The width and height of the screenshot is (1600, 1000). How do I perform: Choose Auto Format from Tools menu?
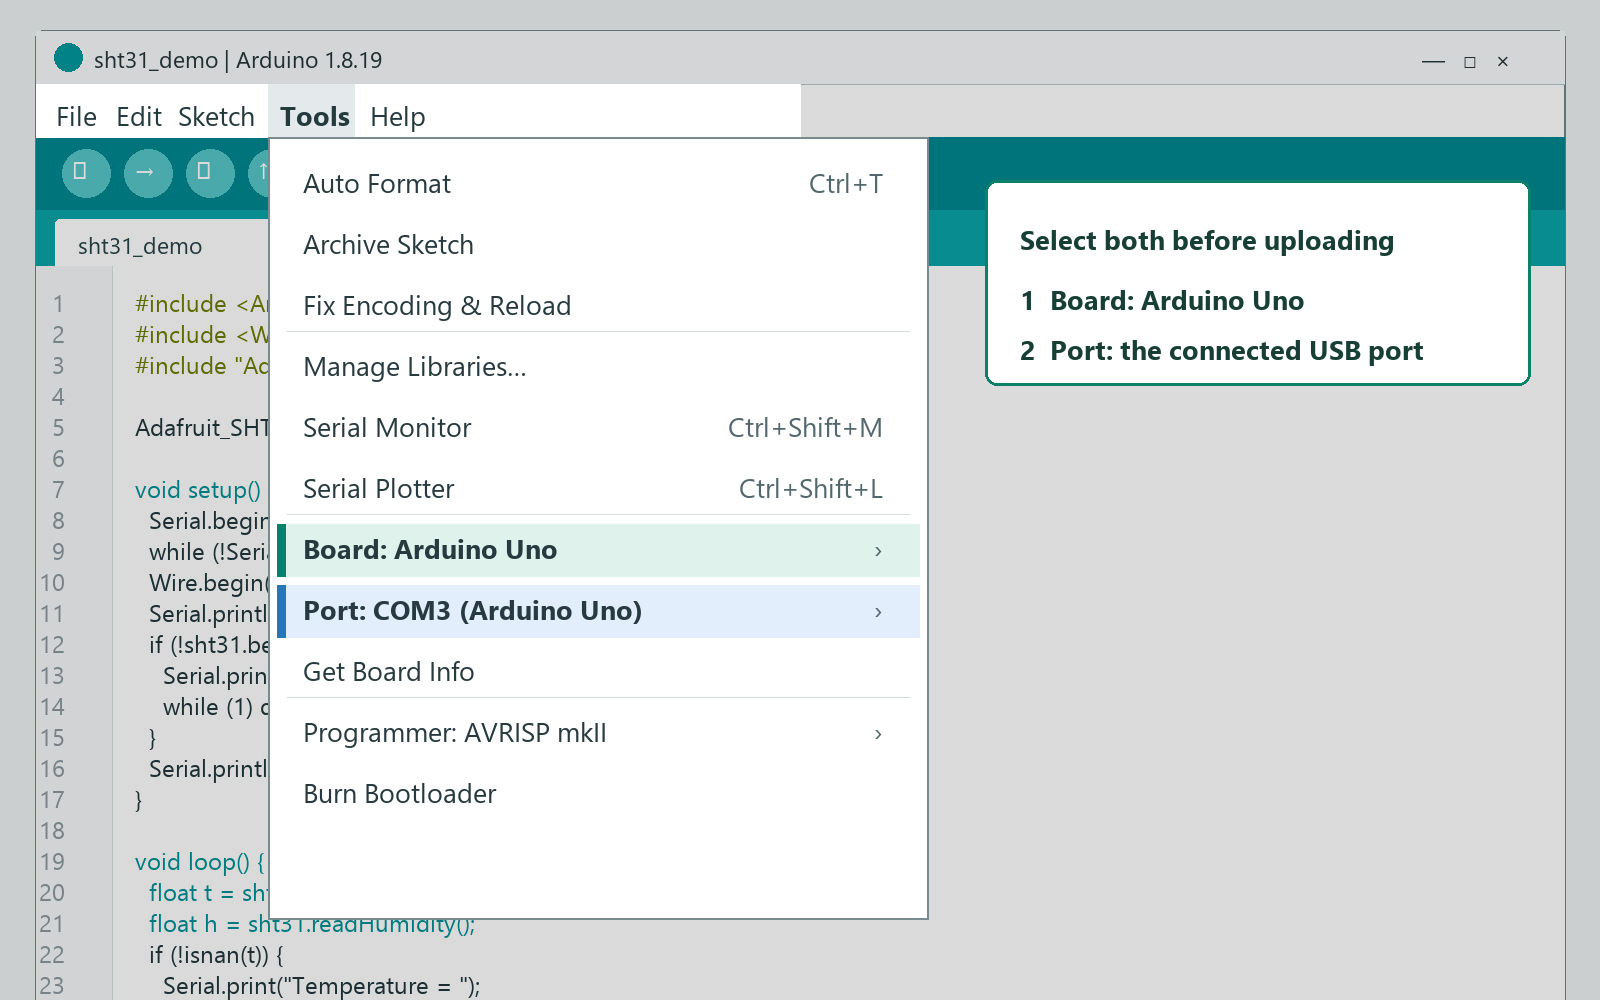[x=598, y=184]
